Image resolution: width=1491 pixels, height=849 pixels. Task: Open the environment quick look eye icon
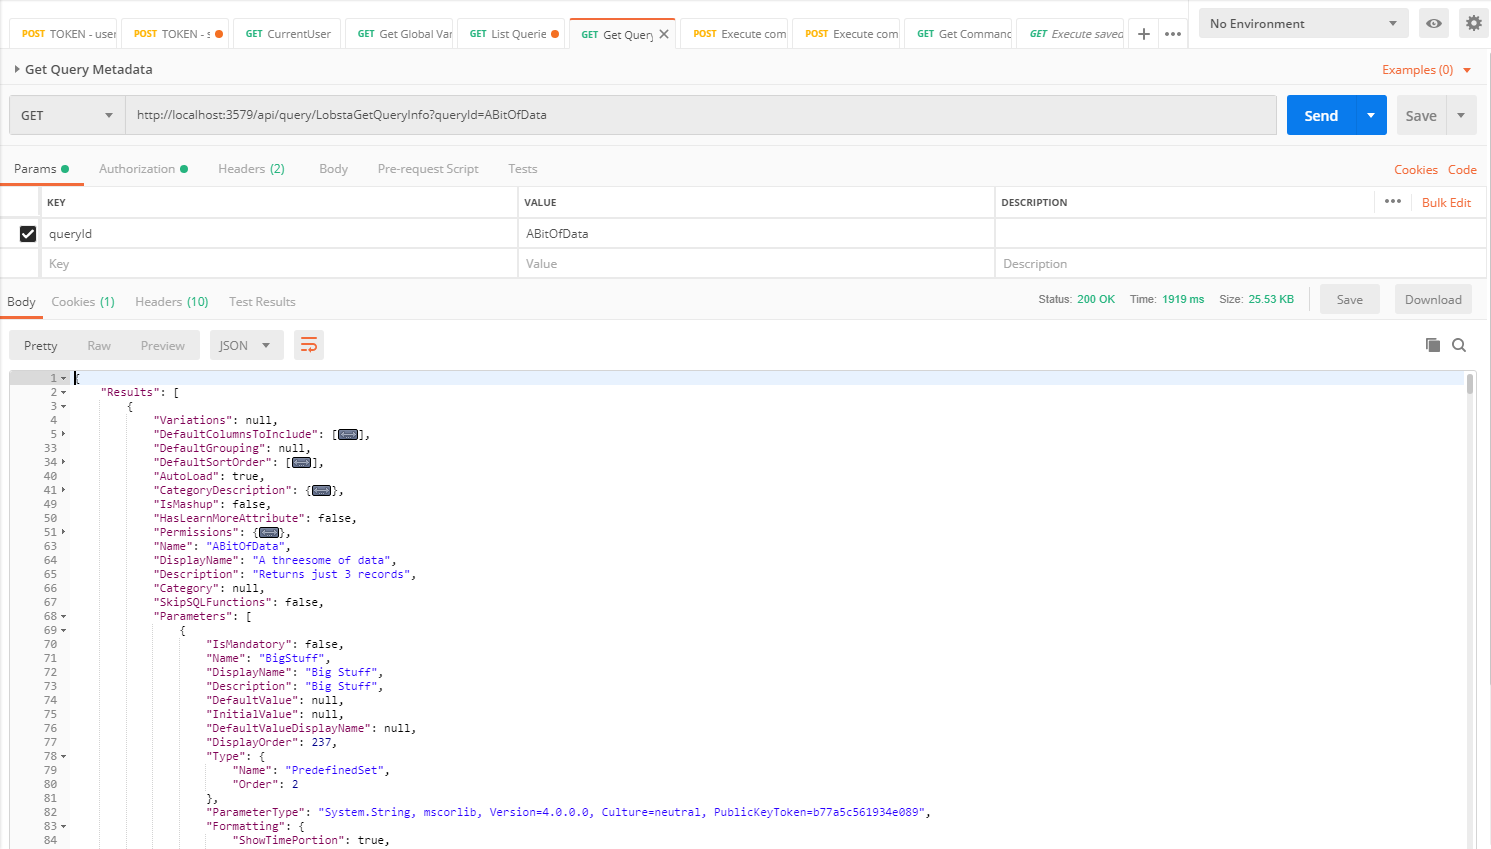tap(1433, 23)
